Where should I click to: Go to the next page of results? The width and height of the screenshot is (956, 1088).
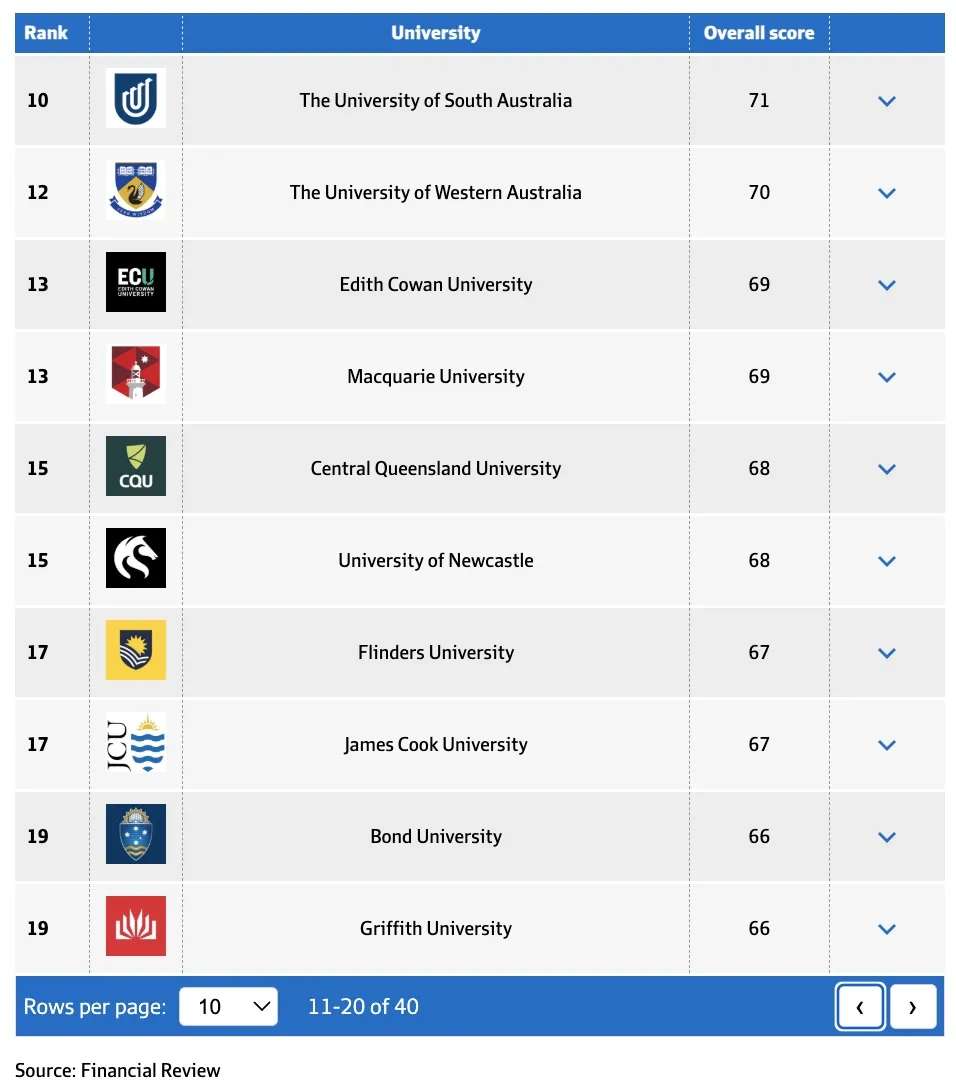point(912,1007)
